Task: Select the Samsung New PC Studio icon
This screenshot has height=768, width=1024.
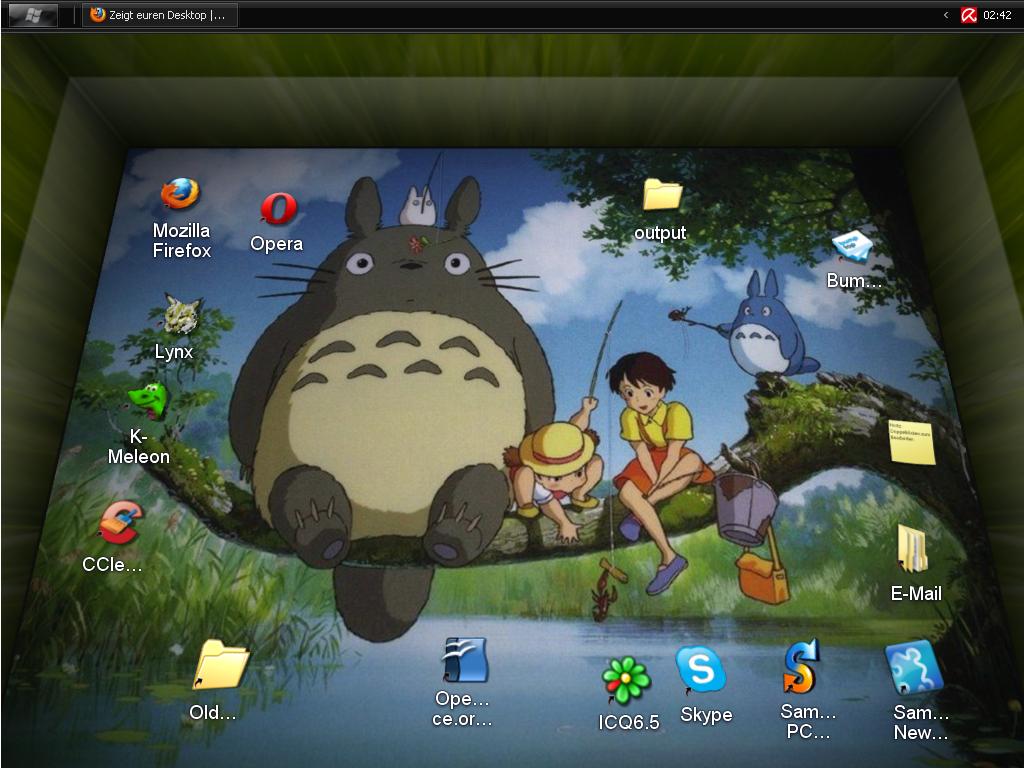Action: 914,668
